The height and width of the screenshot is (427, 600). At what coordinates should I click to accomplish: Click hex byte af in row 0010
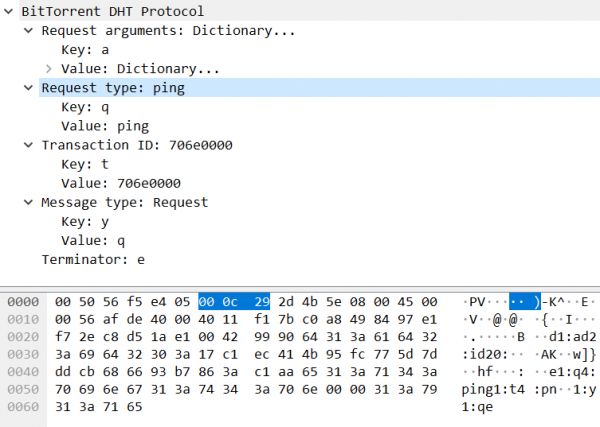pyautogui.click(x=111, y=319)
